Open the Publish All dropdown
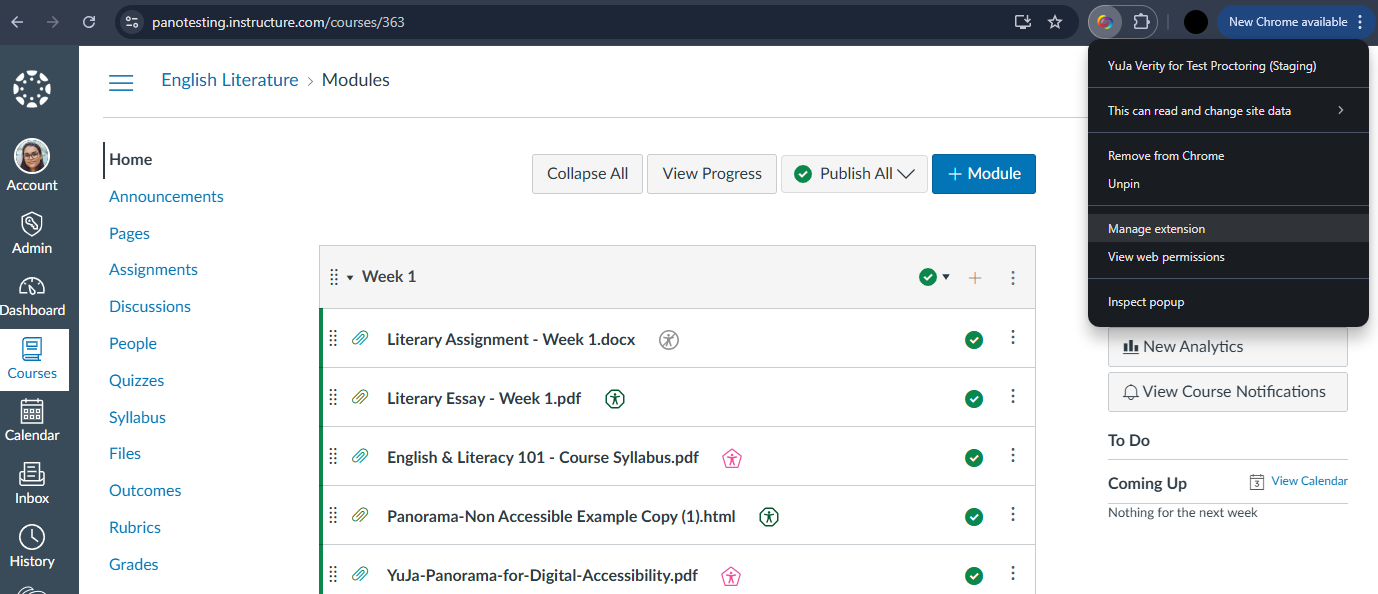The image size is (1378, 594). click(855, 174)
